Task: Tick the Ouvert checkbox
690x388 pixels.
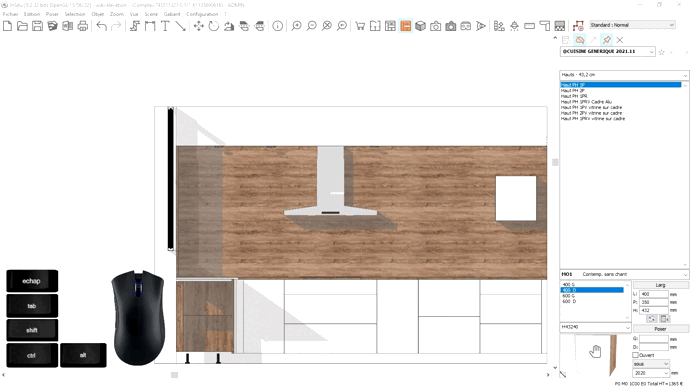Action: click(x=635, y=355)
